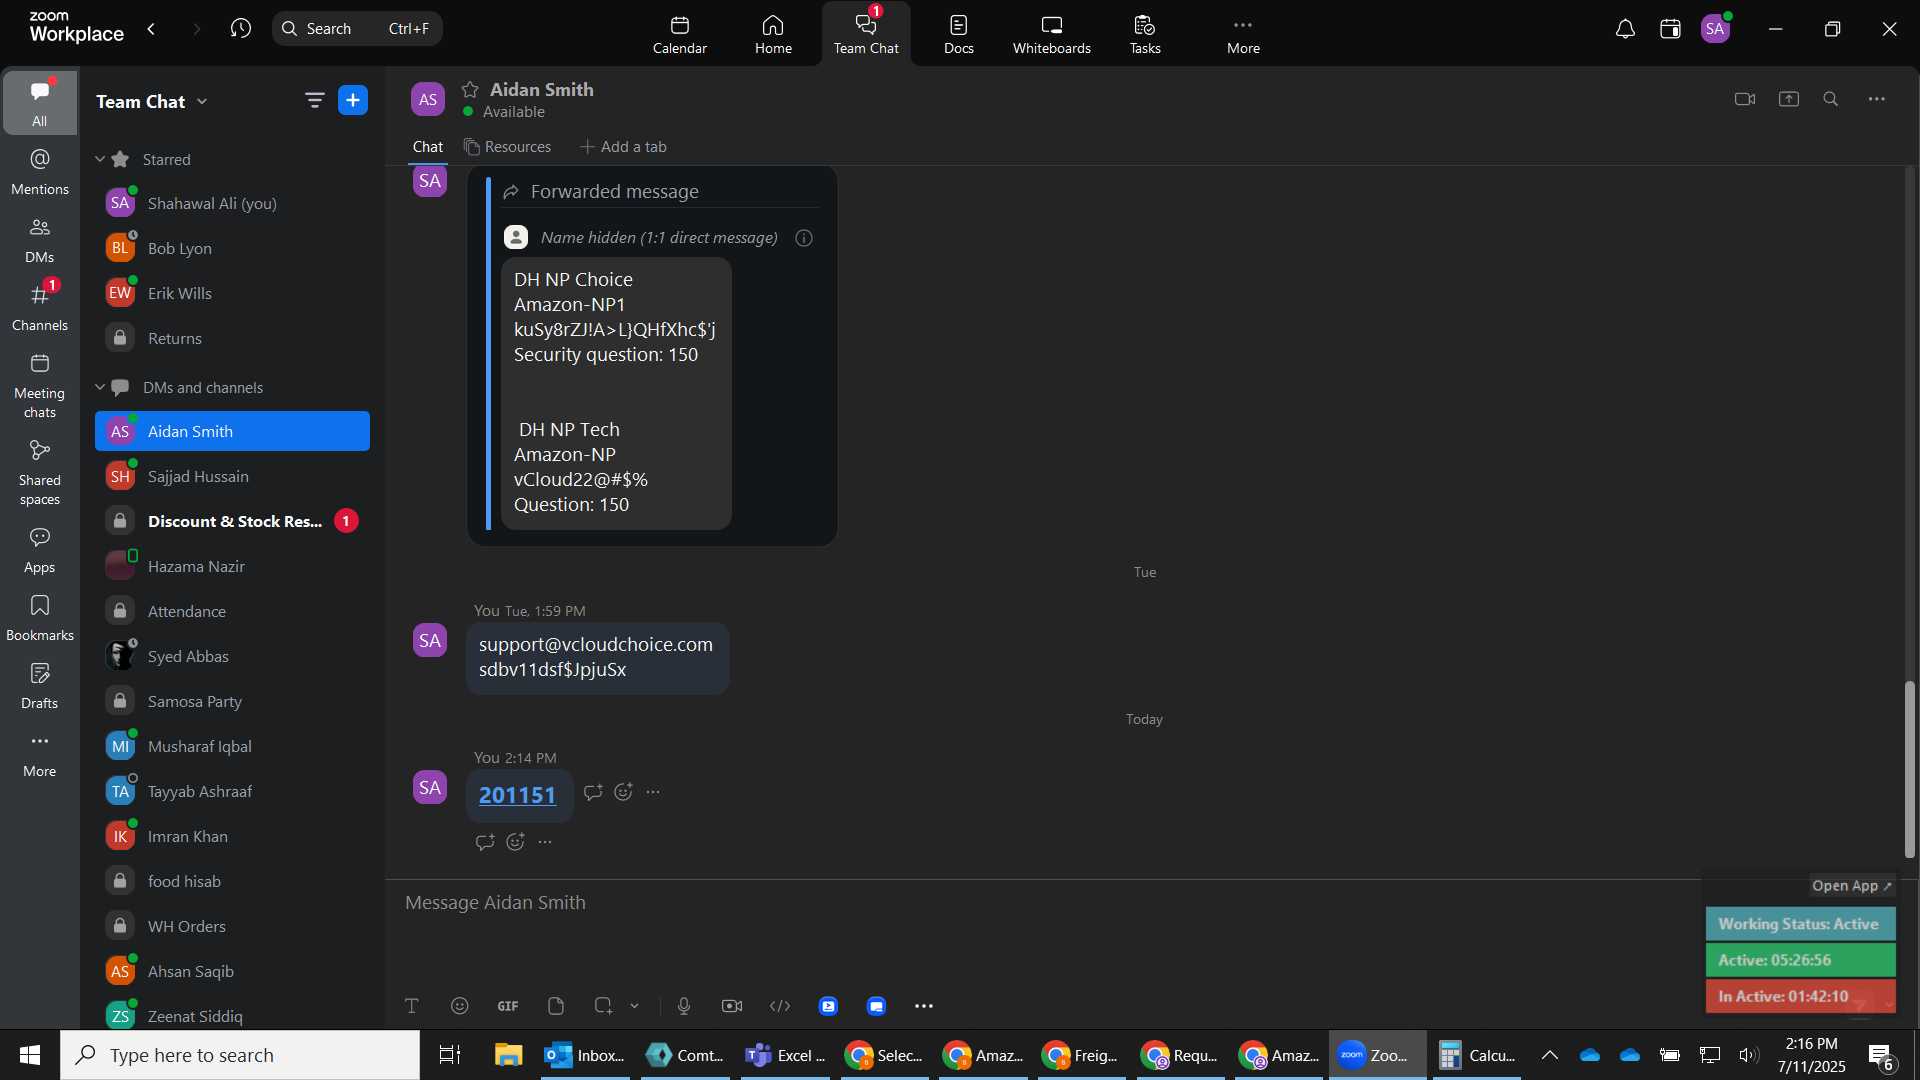Open the Samosa Party channel
1920x1080 pixels.
[x=232, y=701]
